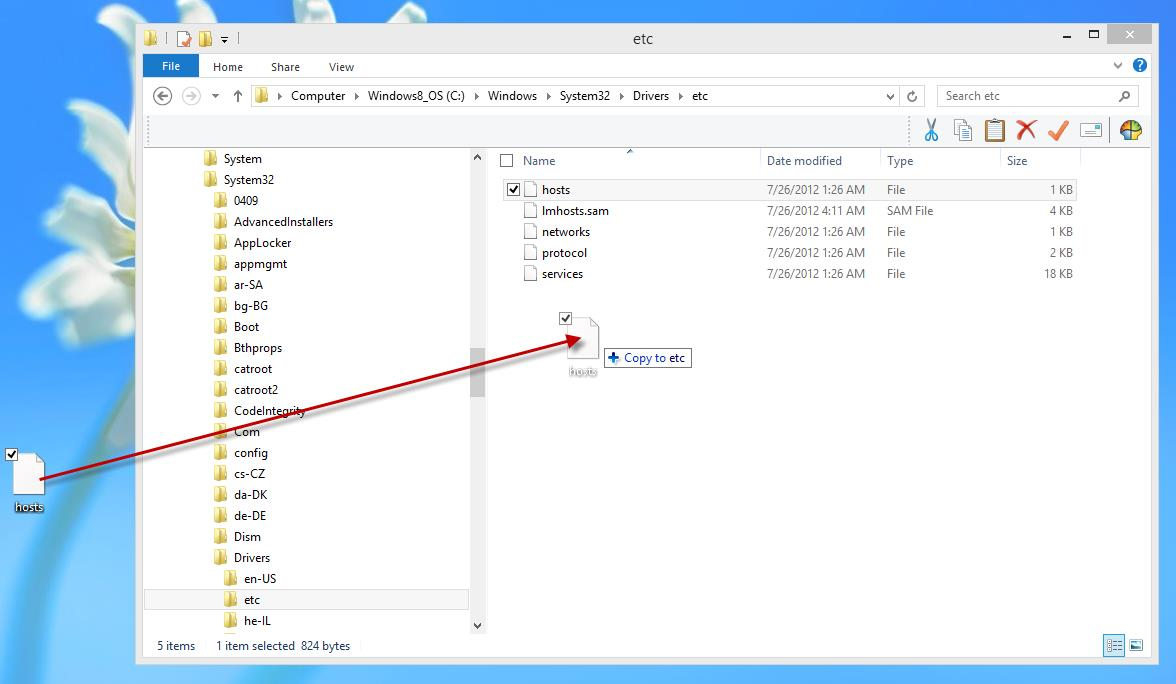Open the Share ribbon tab

tap(285, 67)
